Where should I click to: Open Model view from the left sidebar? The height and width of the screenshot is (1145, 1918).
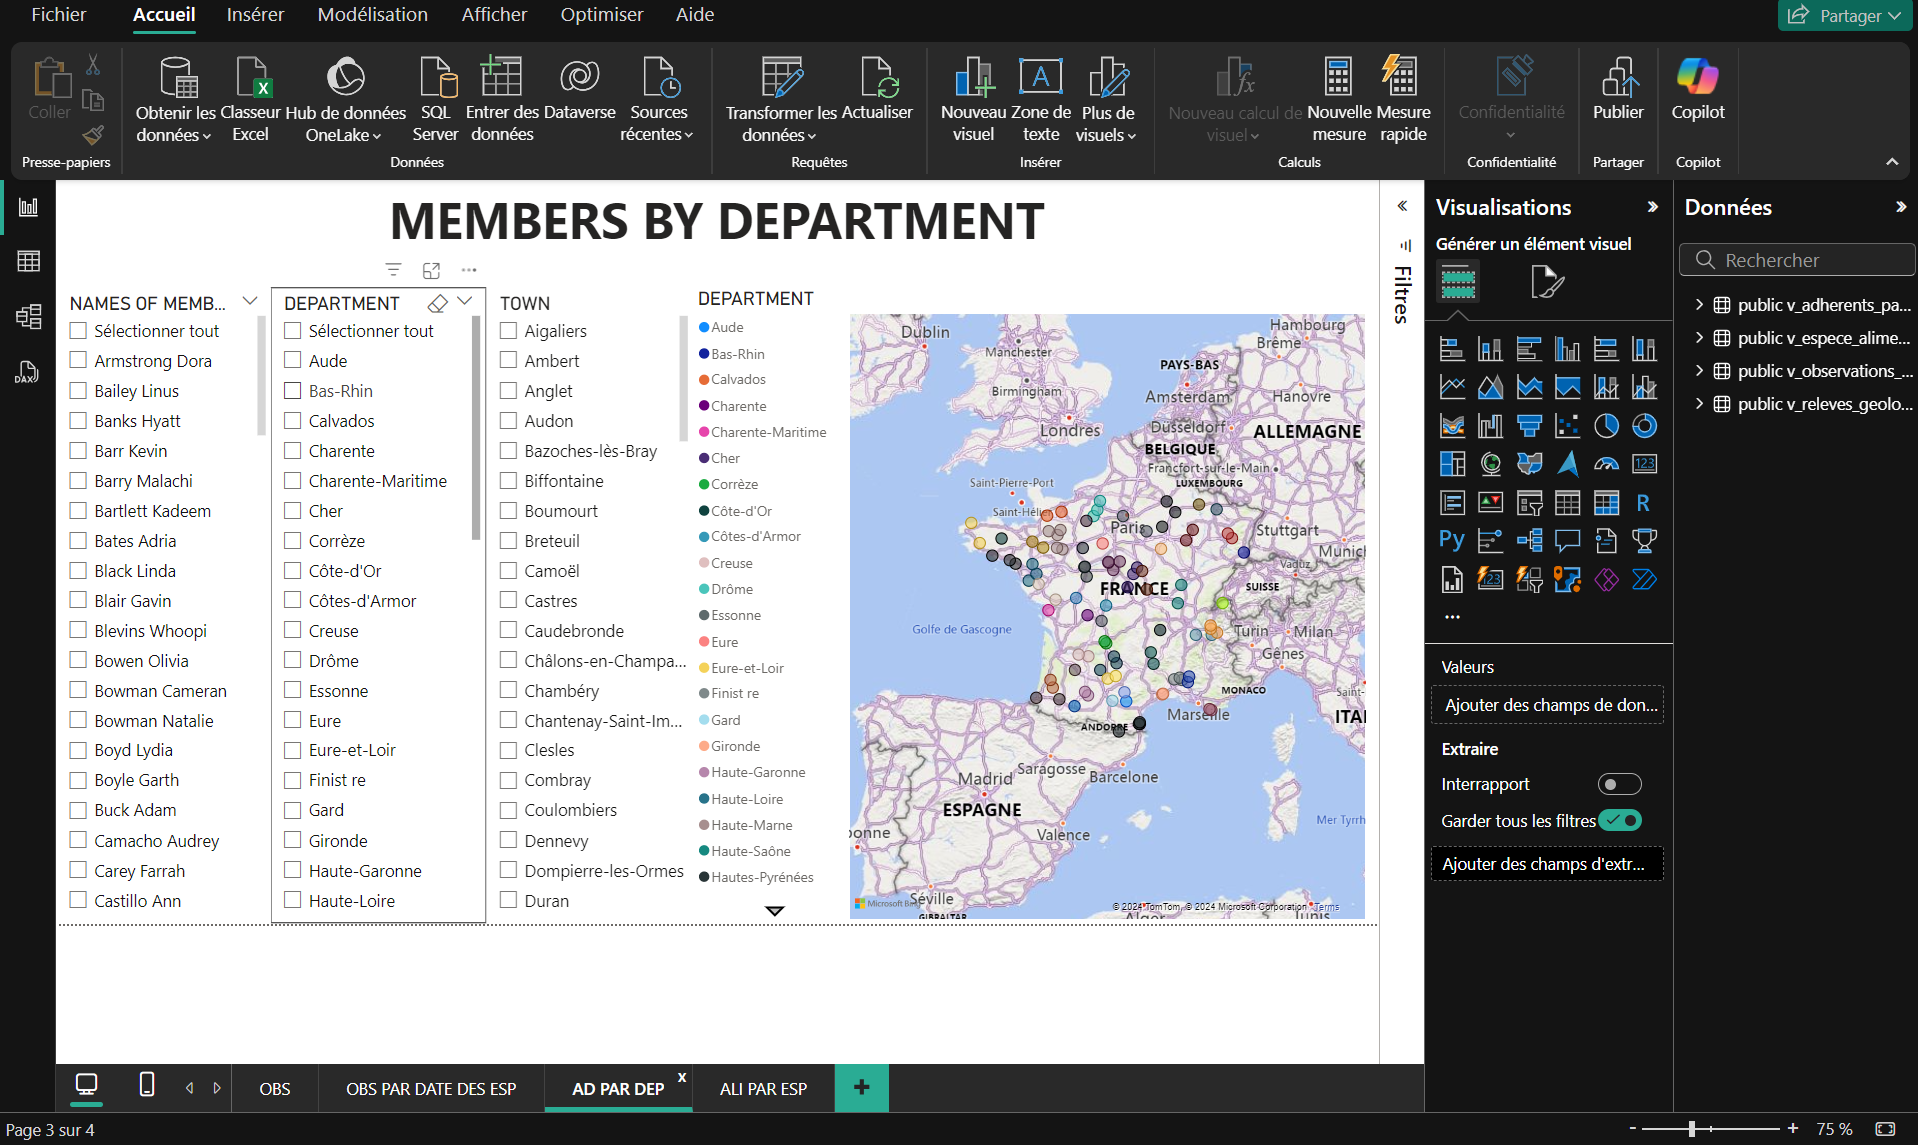(28, 315)
